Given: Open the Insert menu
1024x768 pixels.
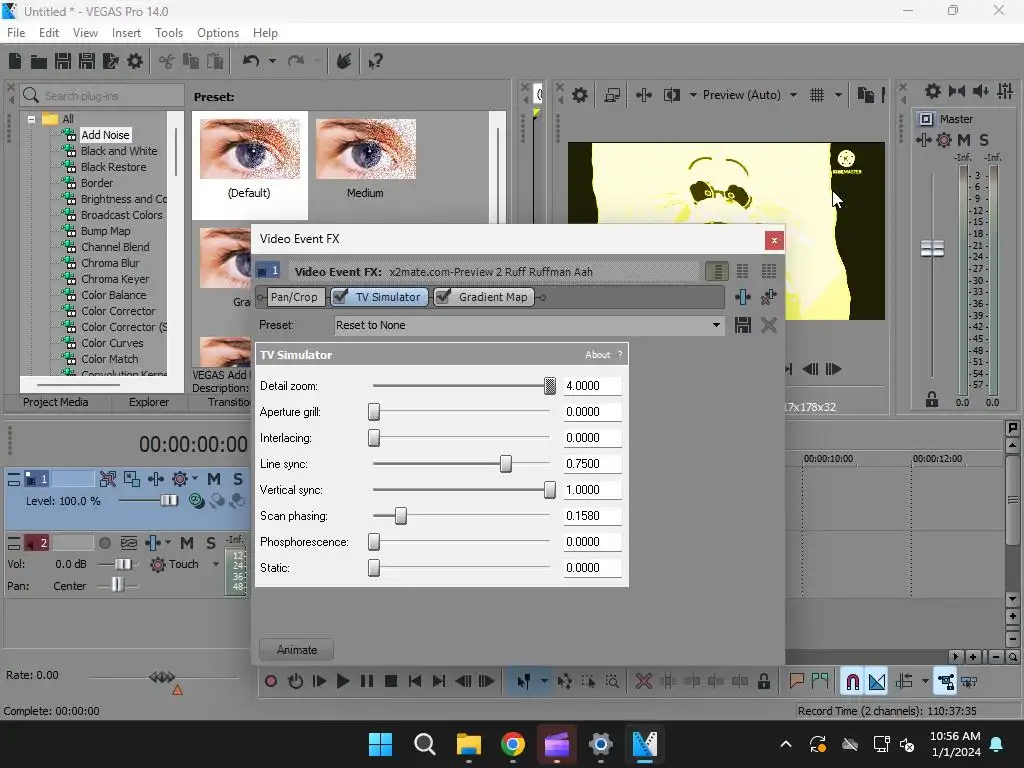Looking at the screenshot, I should point(126,33).
